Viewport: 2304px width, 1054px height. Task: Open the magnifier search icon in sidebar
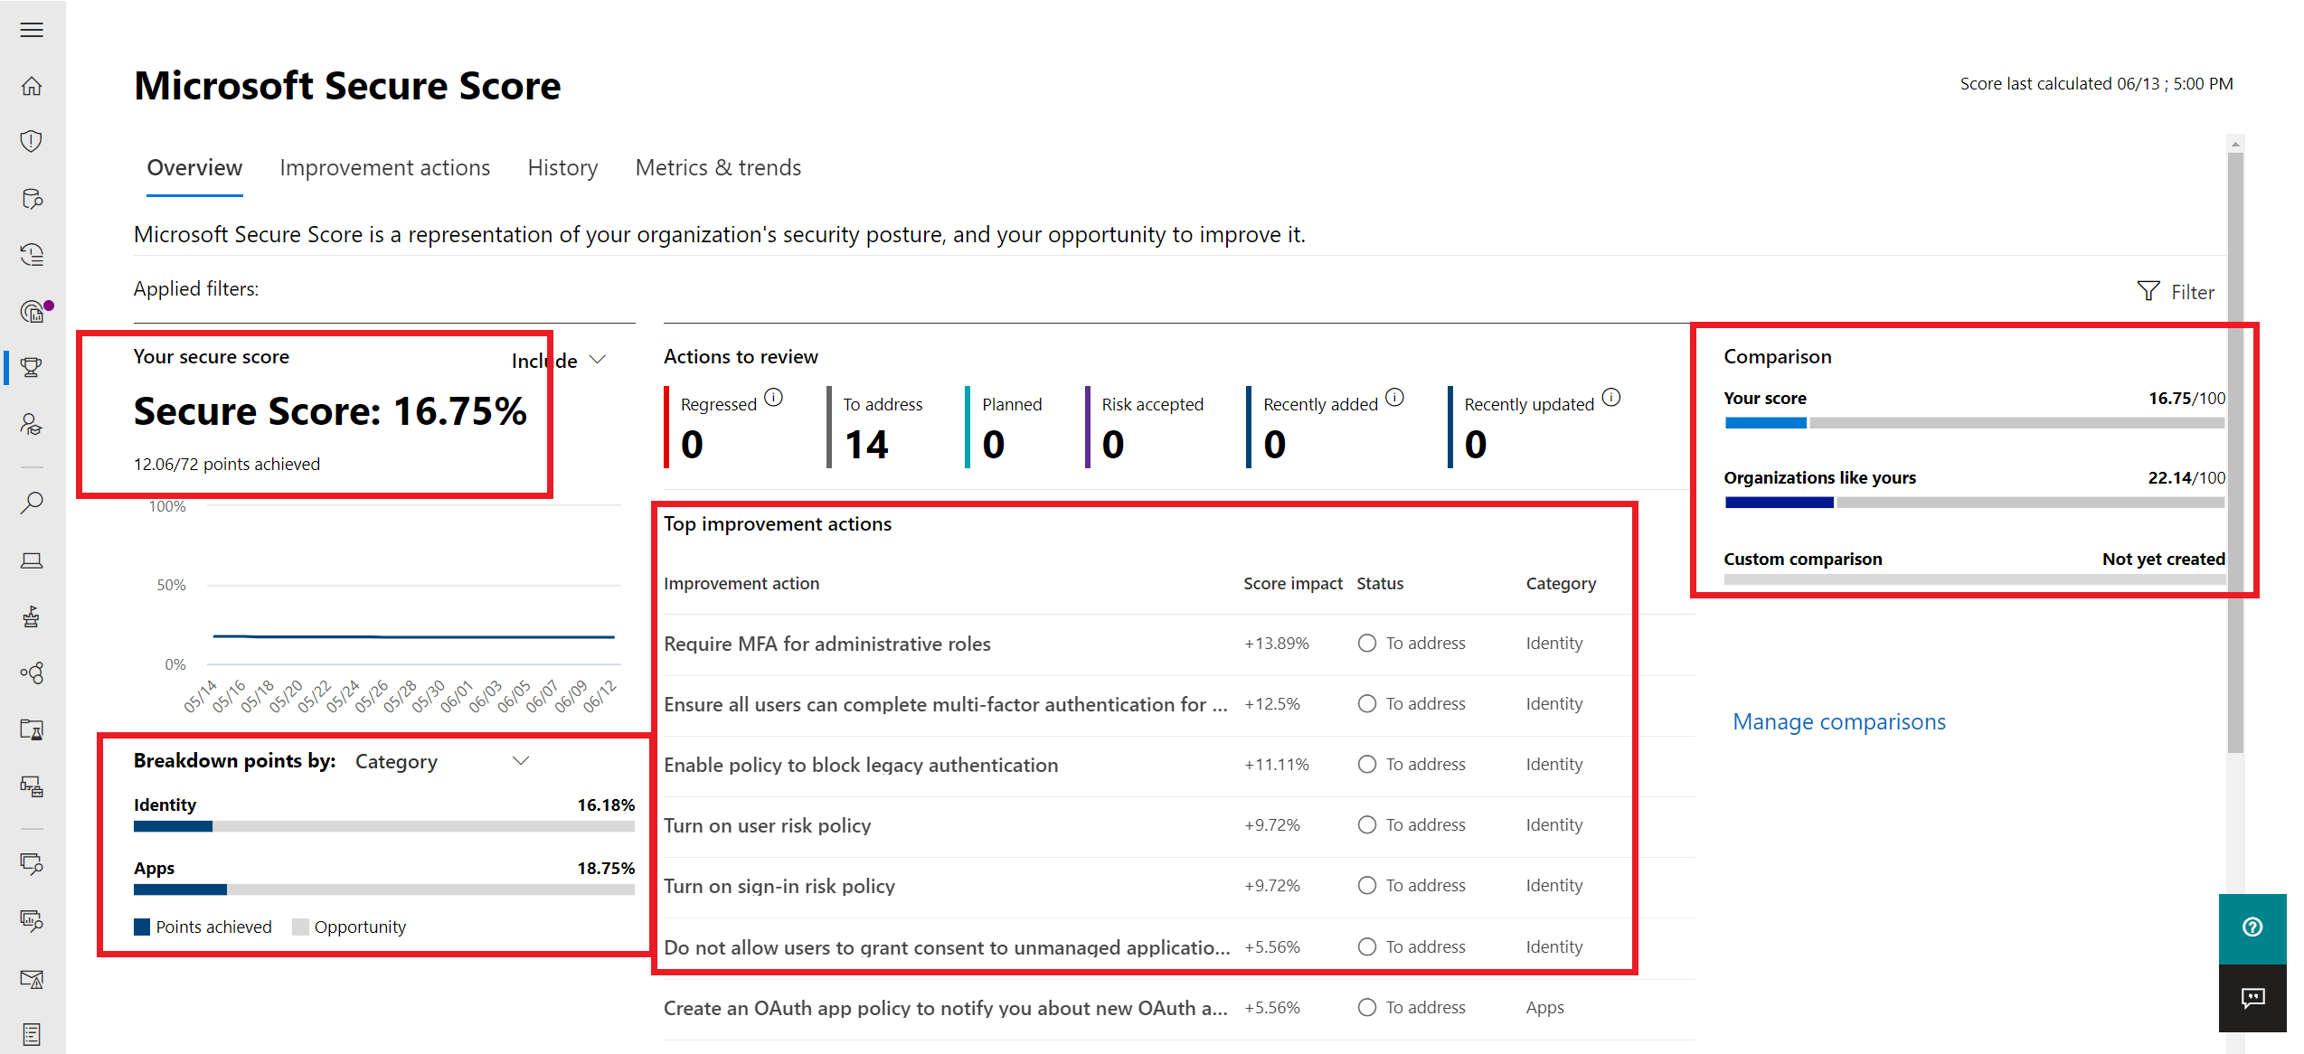point(32,502)
